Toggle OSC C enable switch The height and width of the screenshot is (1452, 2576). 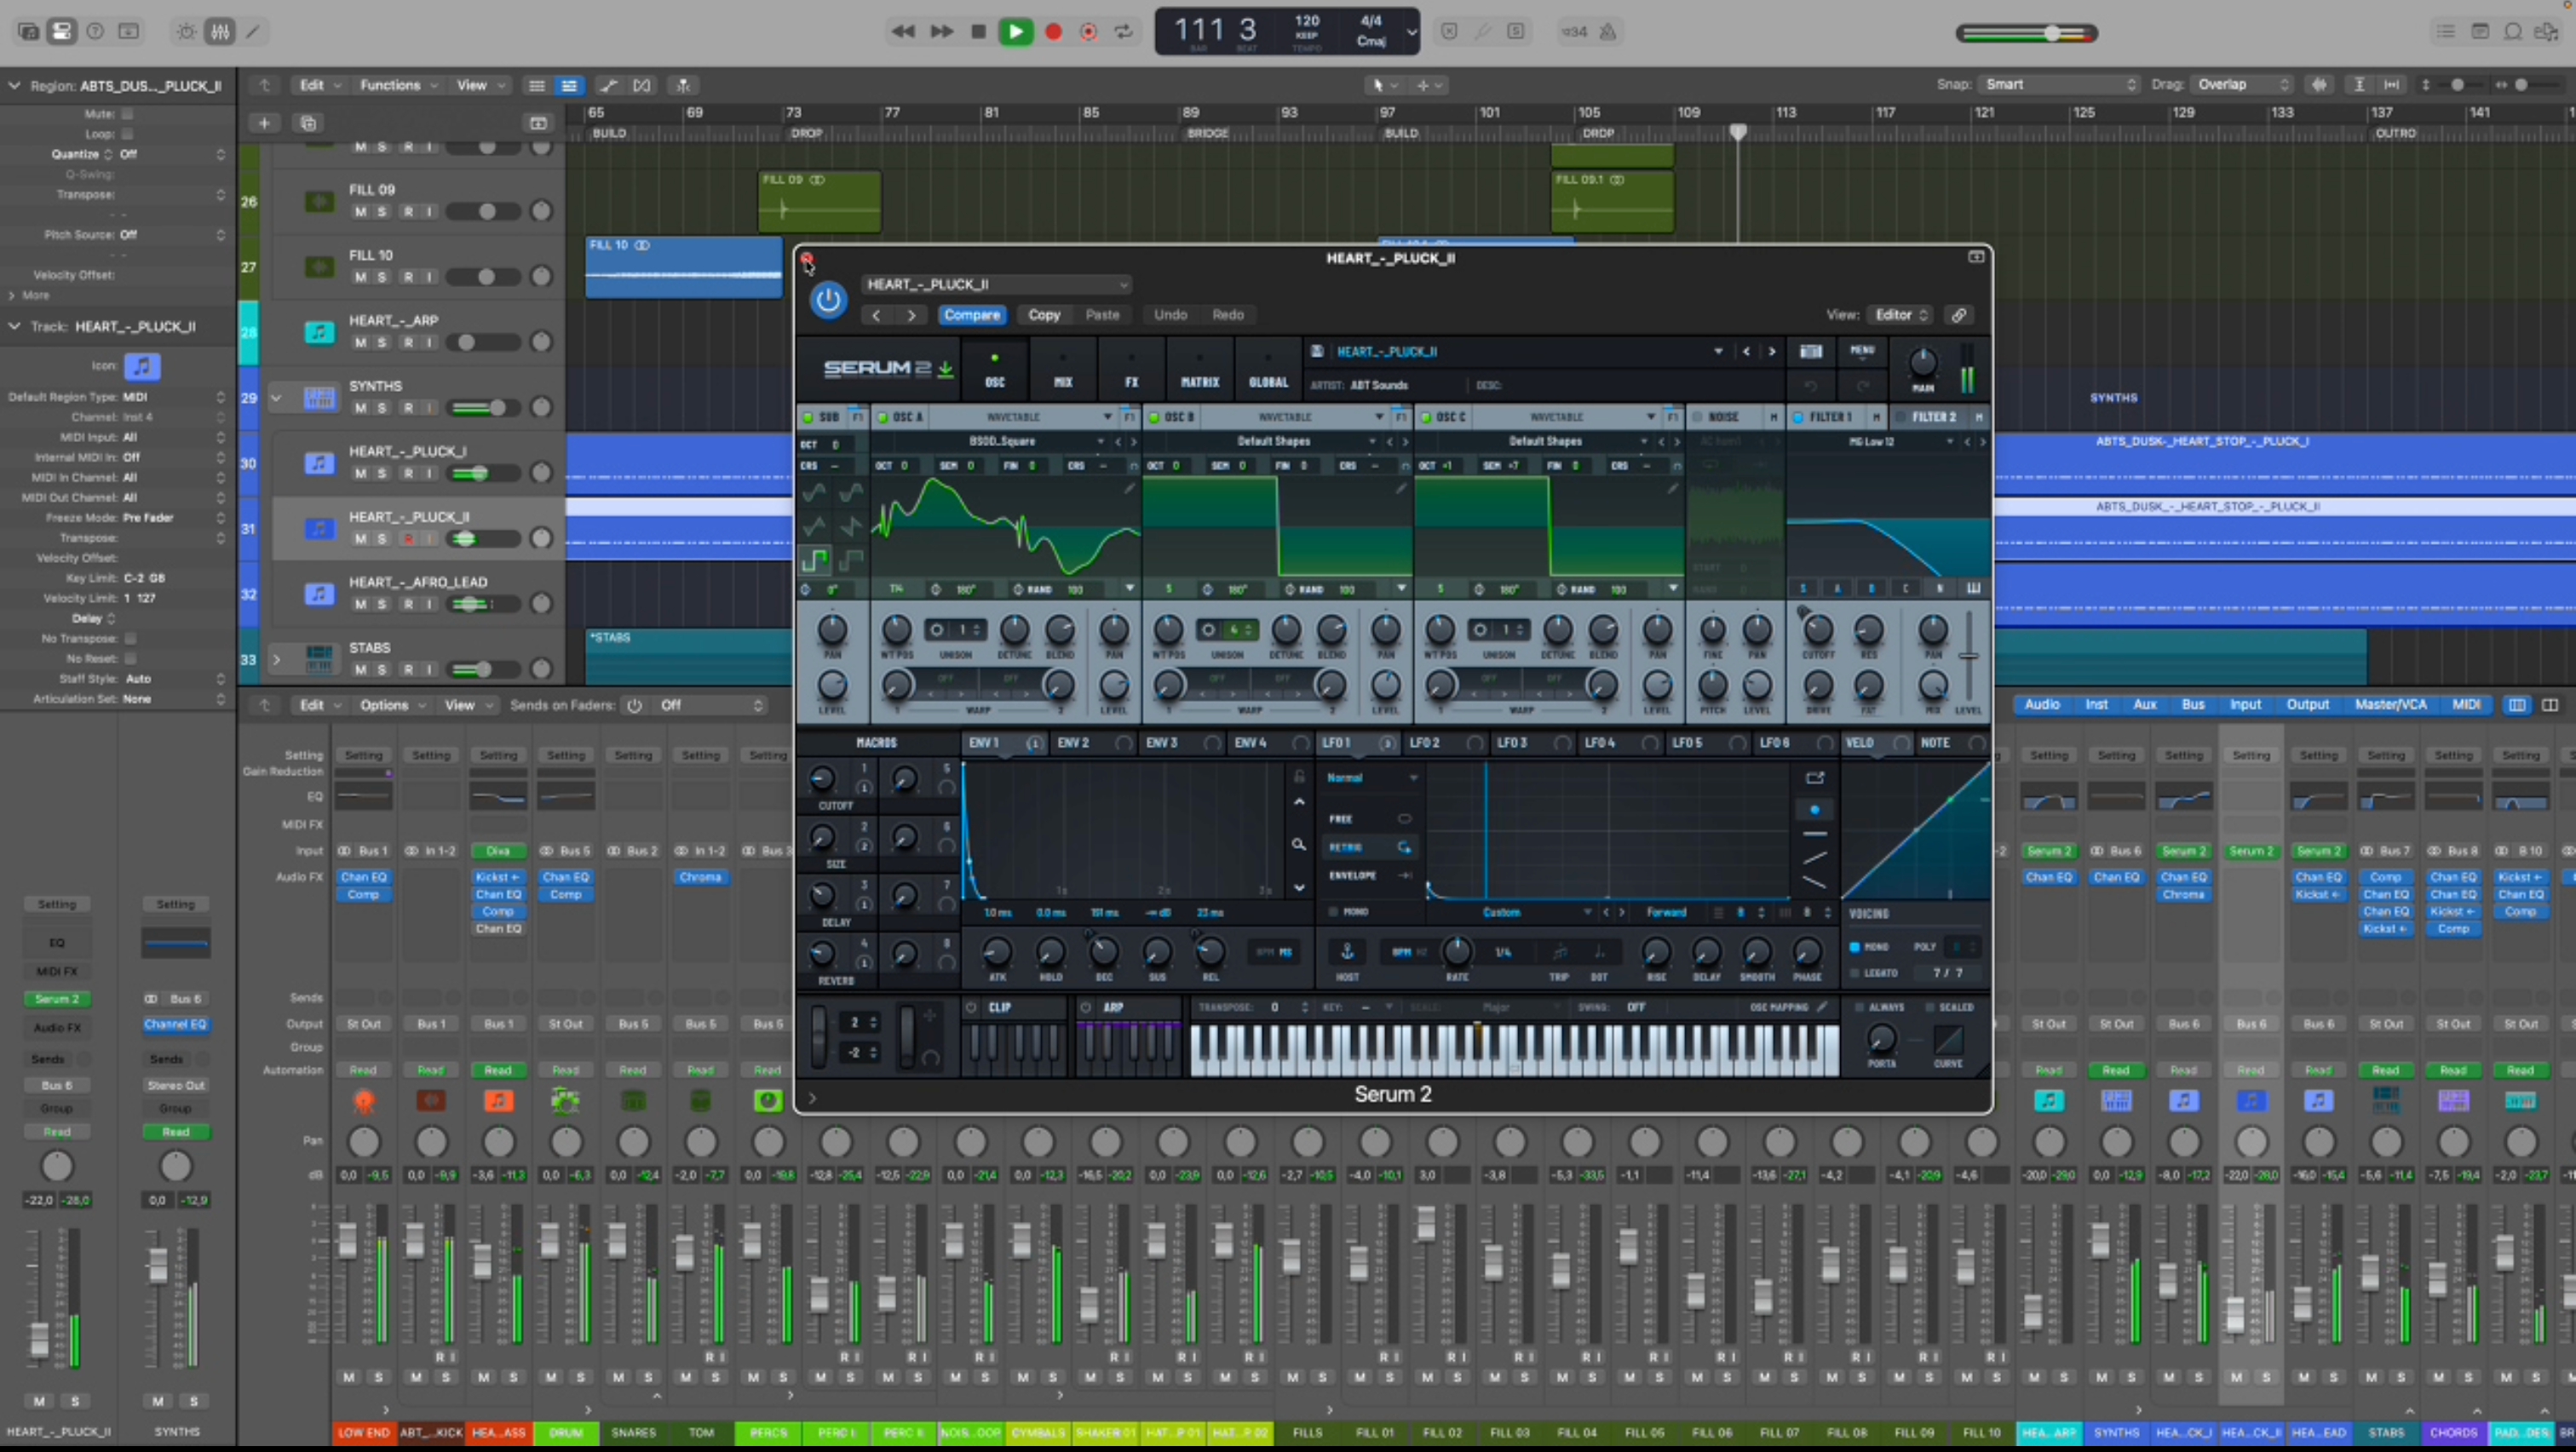pyautogui.click(x=1426, y=417)
